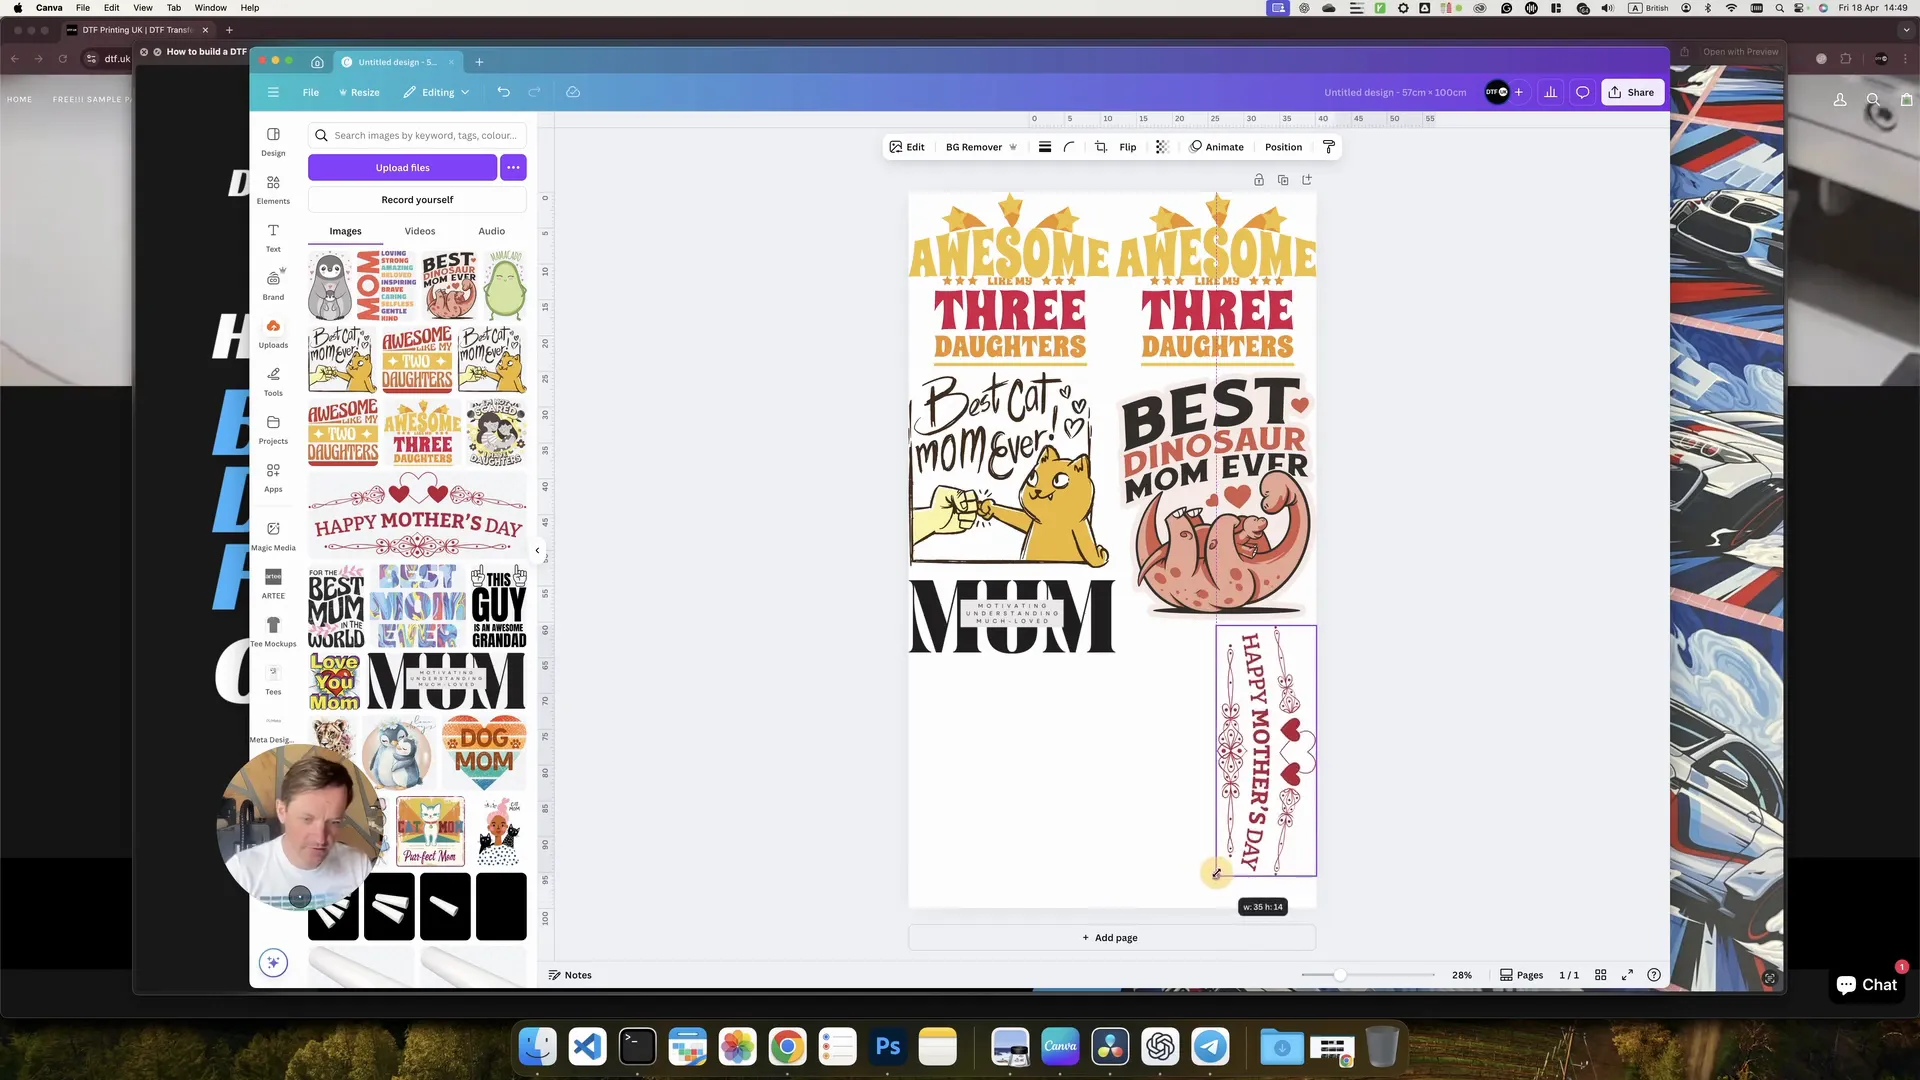Switch to the Audio tab
The height and width of the screenshot is (1080, 1920).
click(491, 231)
